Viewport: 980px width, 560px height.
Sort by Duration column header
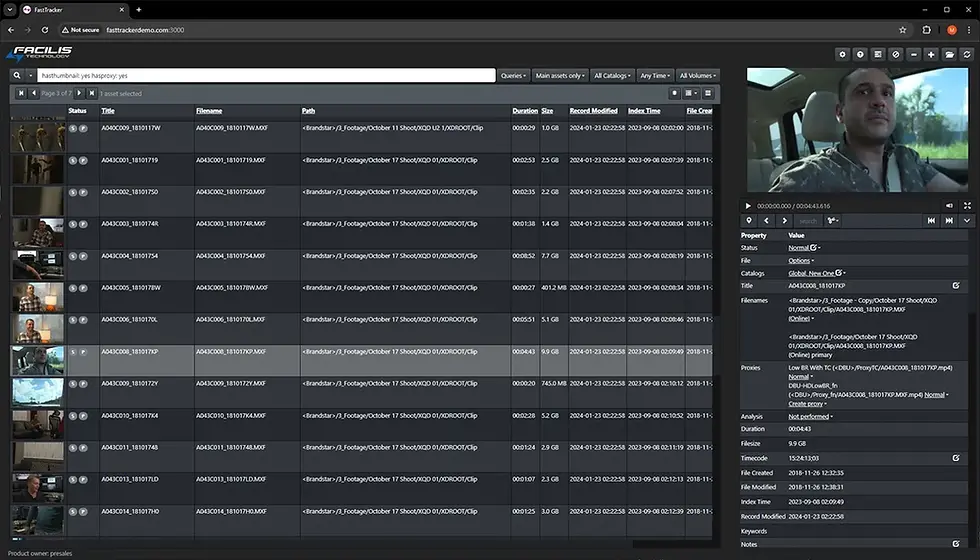click(x=525, y=111)
